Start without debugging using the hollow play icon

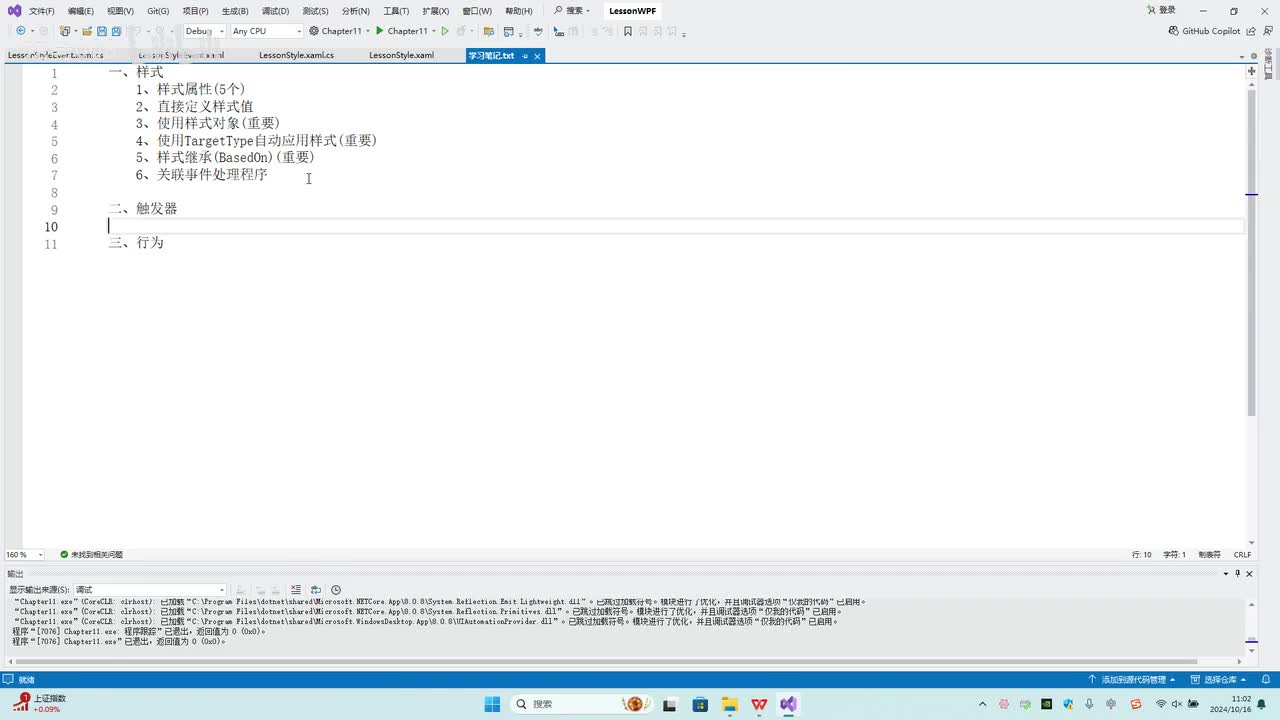(445, 31)
